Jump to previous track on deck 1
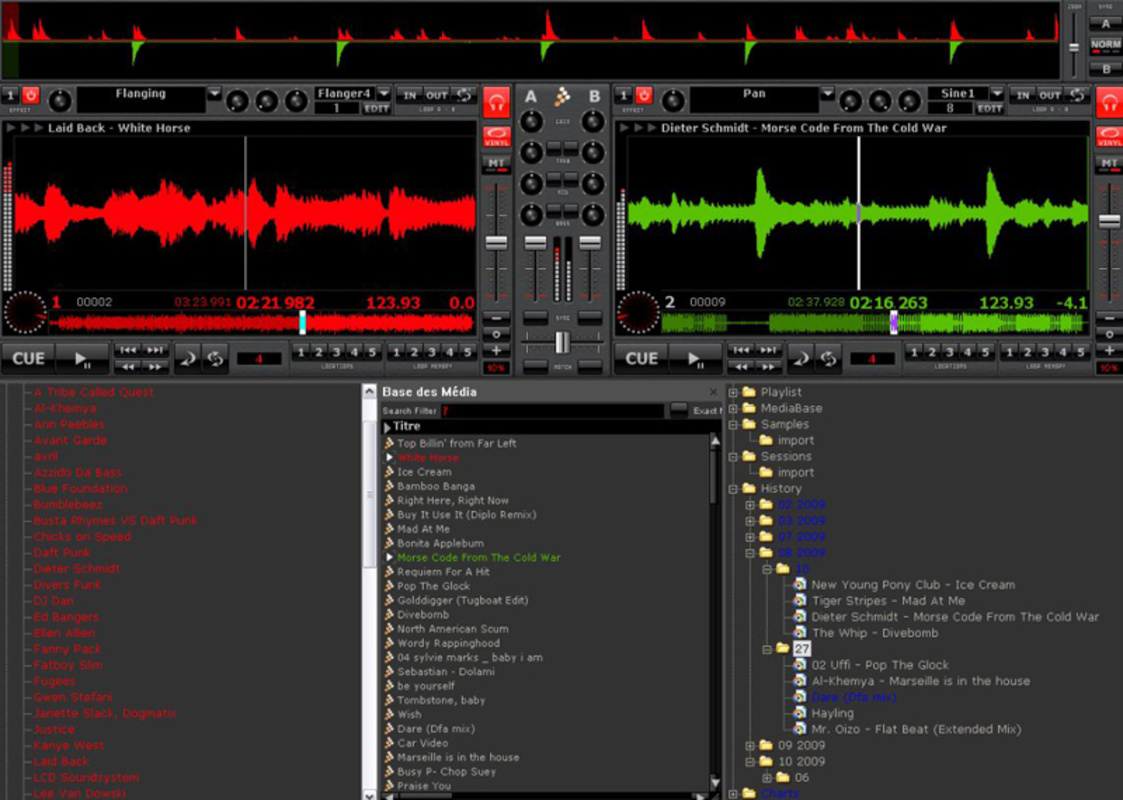 pyautogui.click(x=127, y=350)
